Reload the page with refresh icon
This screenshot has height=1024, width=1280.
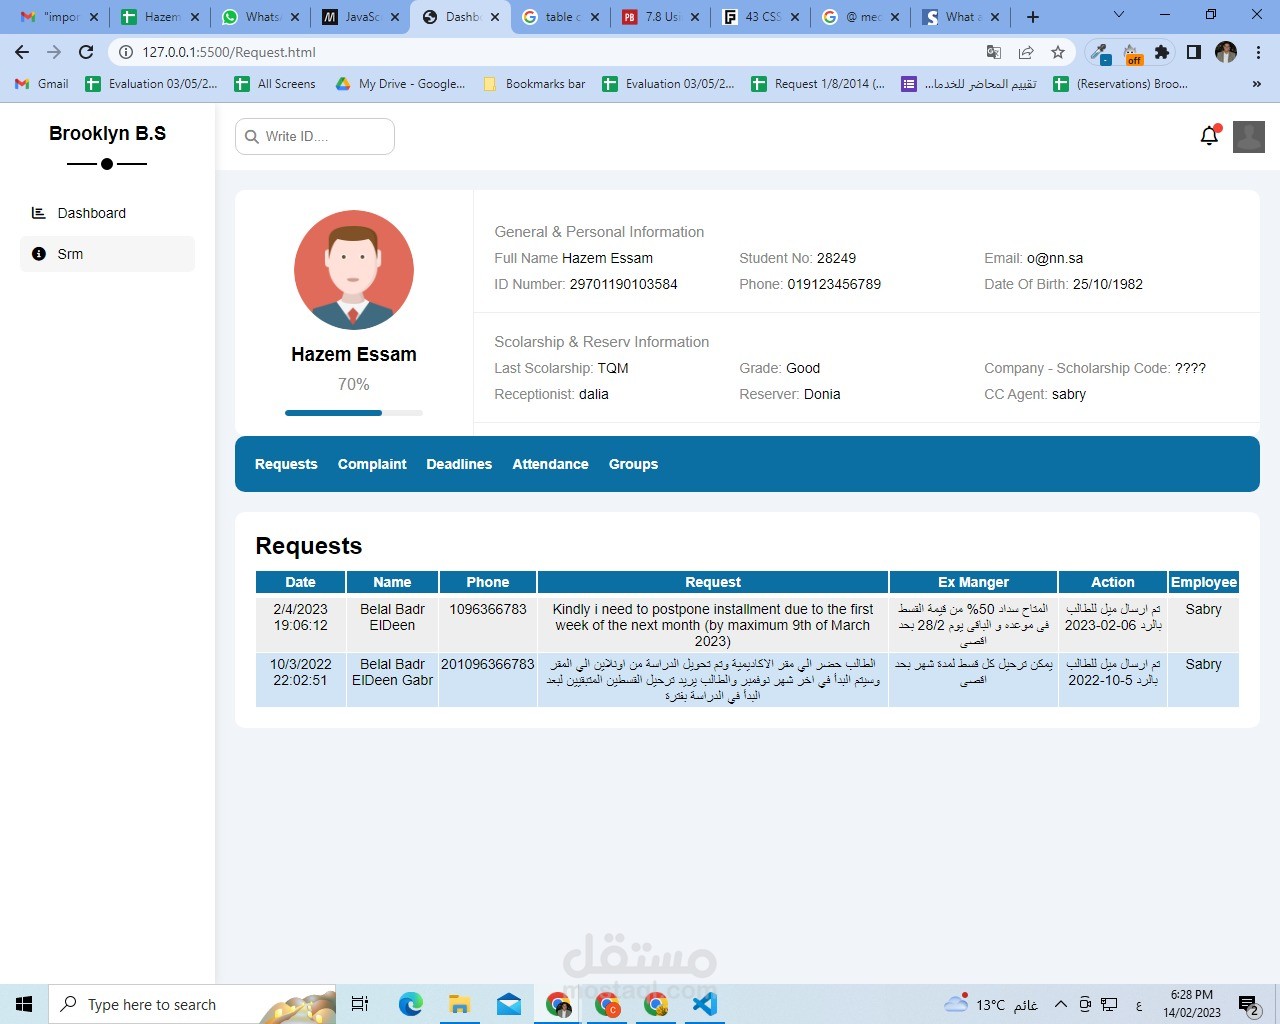tap(86, 52)
